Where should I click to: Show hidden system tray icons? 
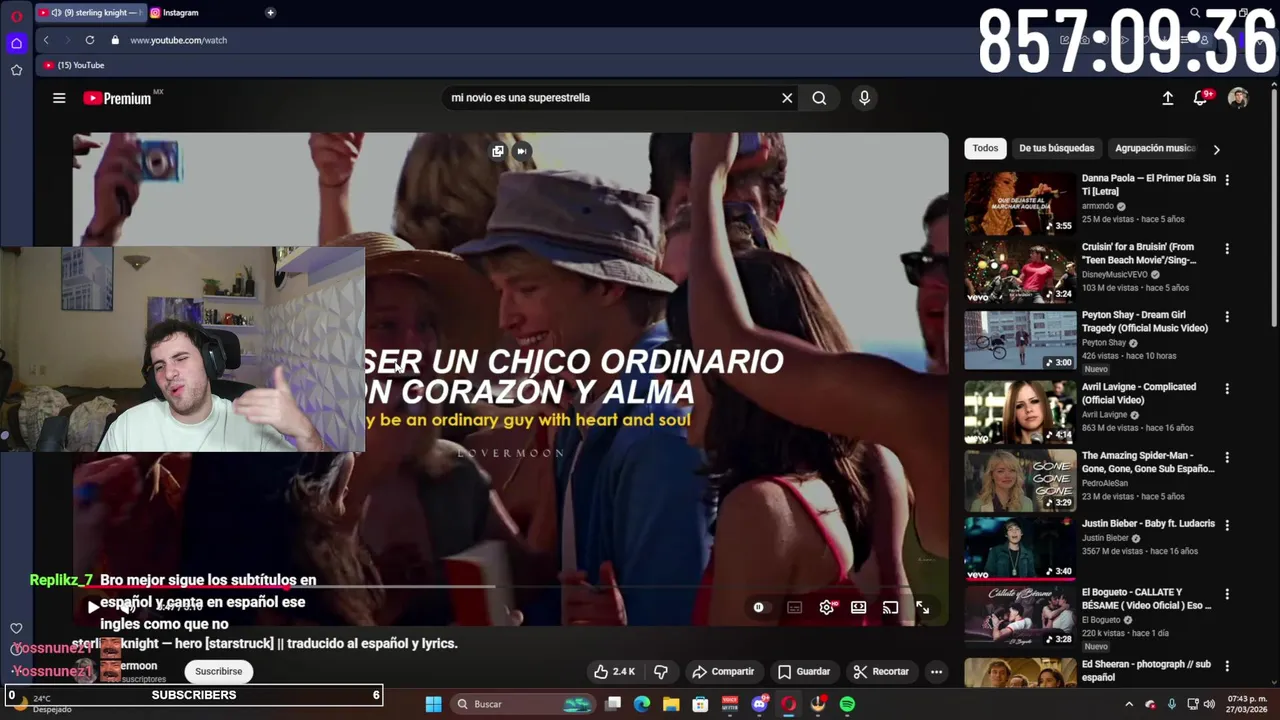tap(1129, 704)
